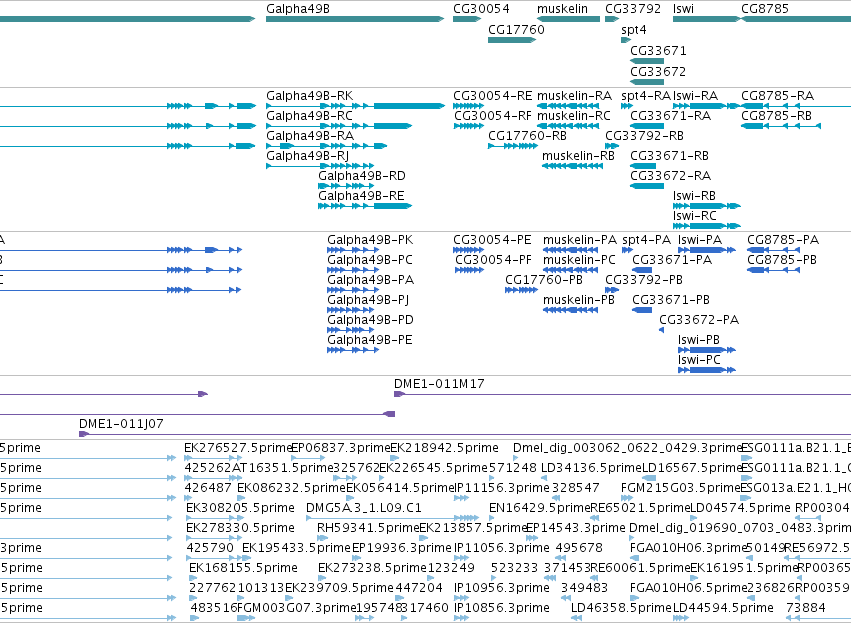851x623 pixels.
Task: Click the Galpha49B-RA transcript label
Action: (310, 136)
